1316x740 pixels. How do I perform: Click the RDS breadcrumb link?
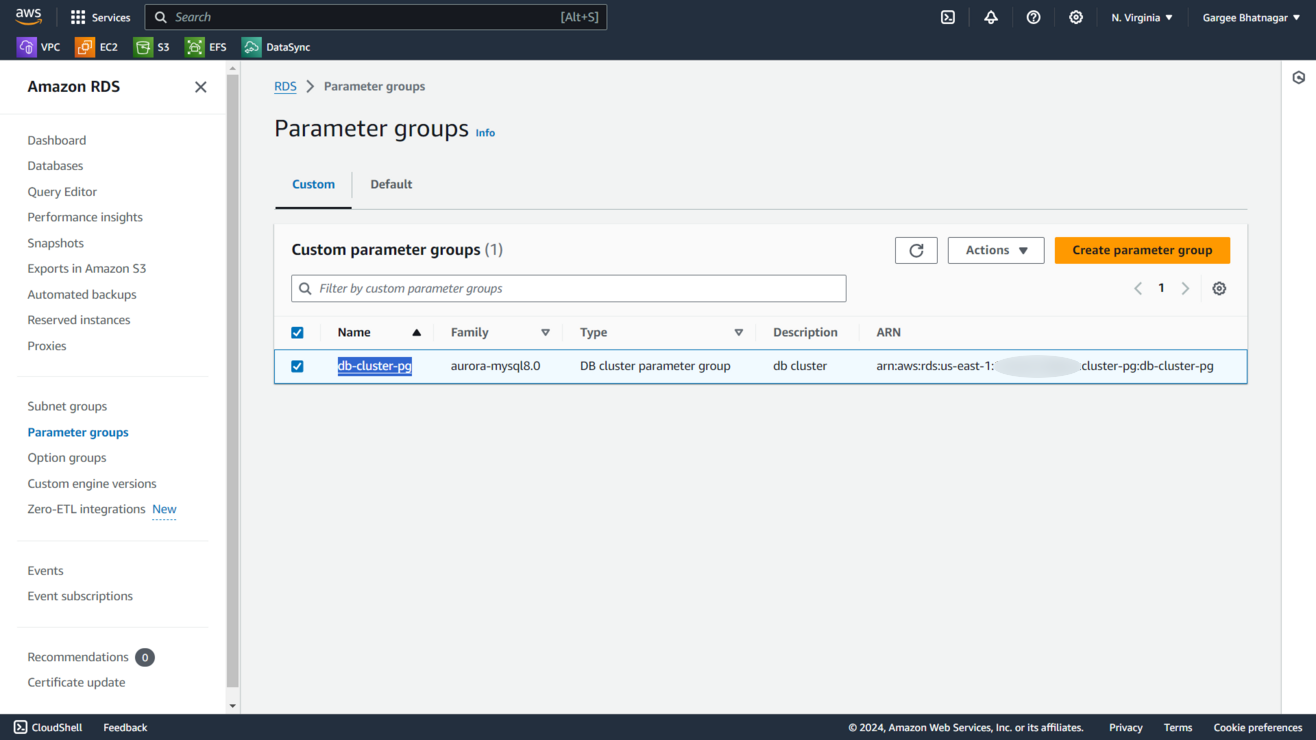pos(285,87)
